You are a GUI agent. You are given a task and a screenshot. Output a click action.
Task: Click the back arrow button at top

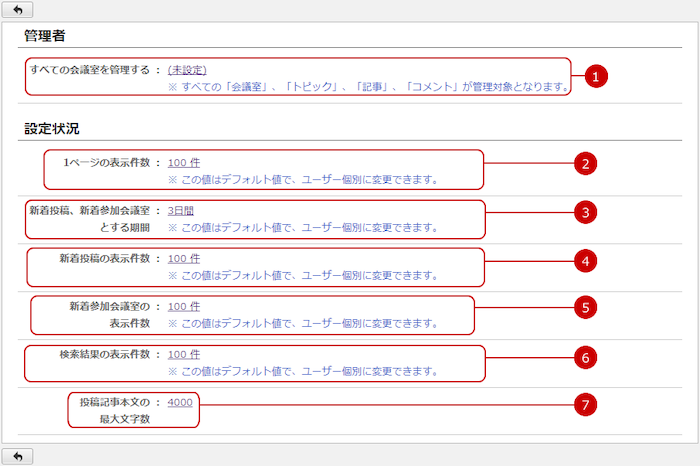pos(18,9)
